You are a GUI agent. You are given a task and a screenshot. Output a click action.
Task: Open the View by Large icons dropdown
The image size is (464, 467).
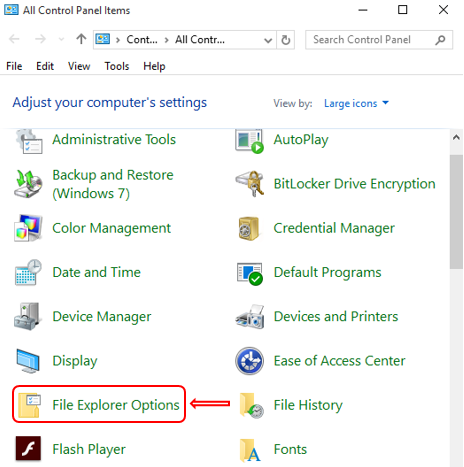click(356, 103)
